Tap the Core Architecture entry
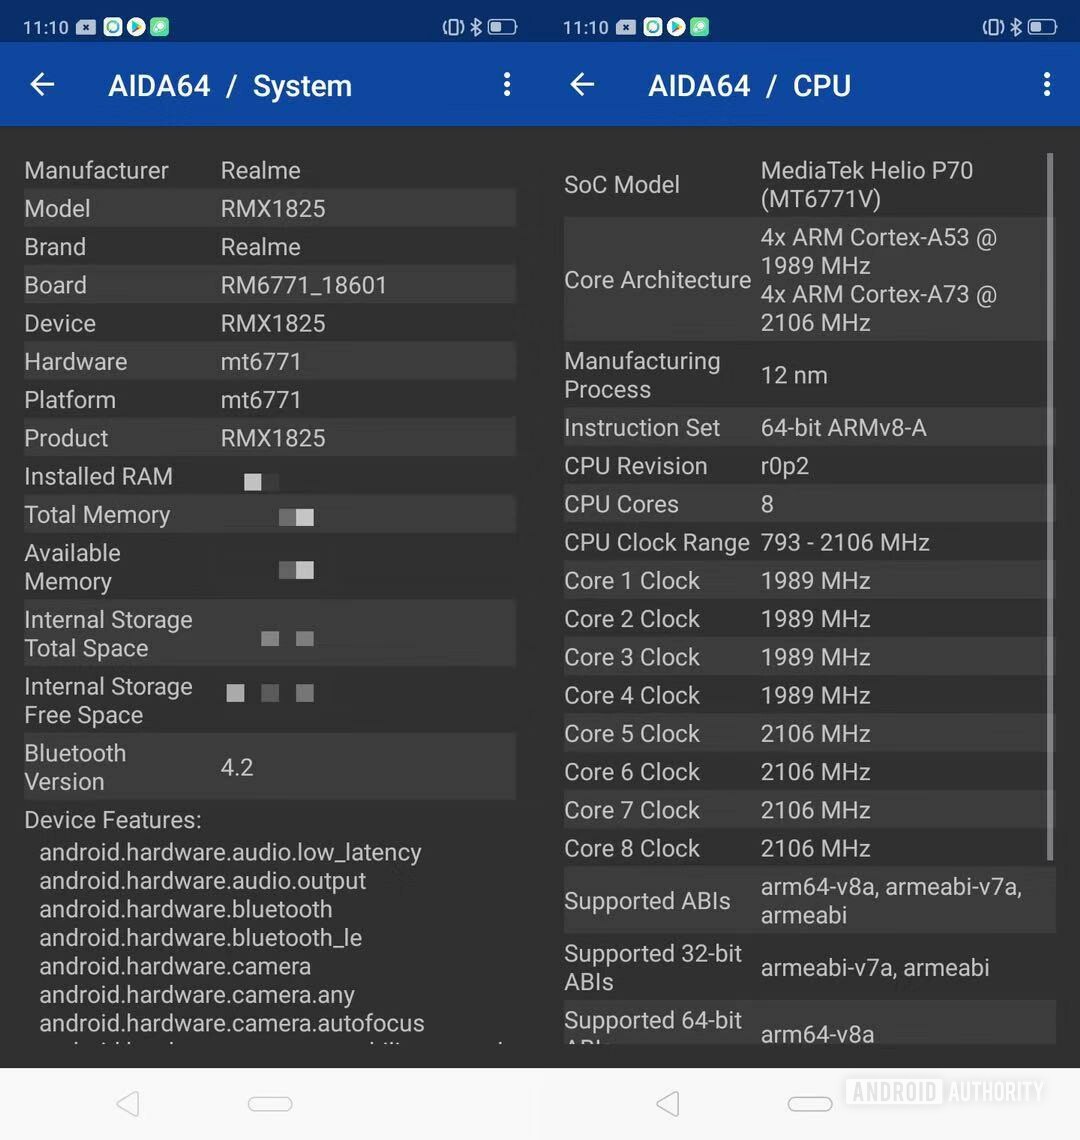Screen dimensions: 1080x1140 pos(808,280)
